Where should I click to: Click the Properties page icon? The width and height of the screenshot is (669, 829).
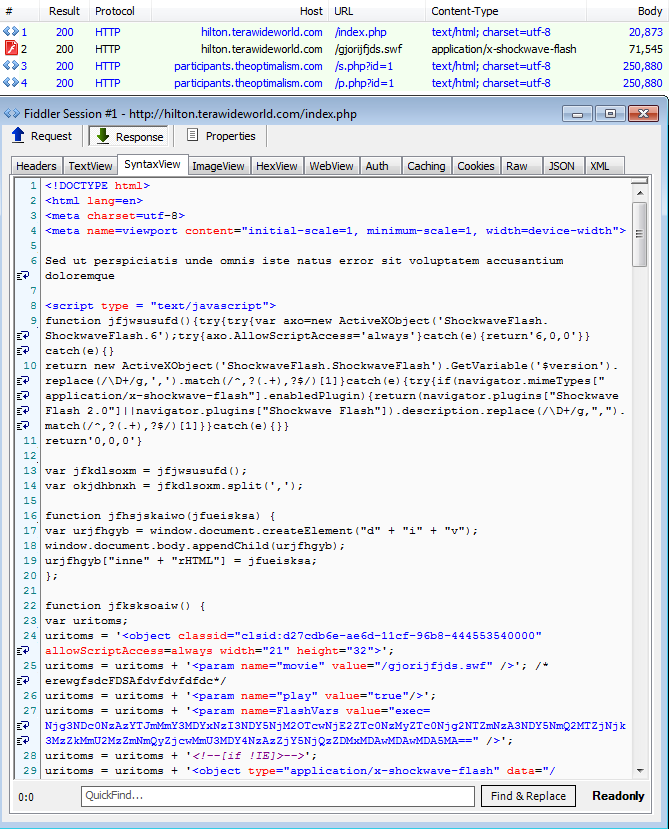tap(193, 135)
